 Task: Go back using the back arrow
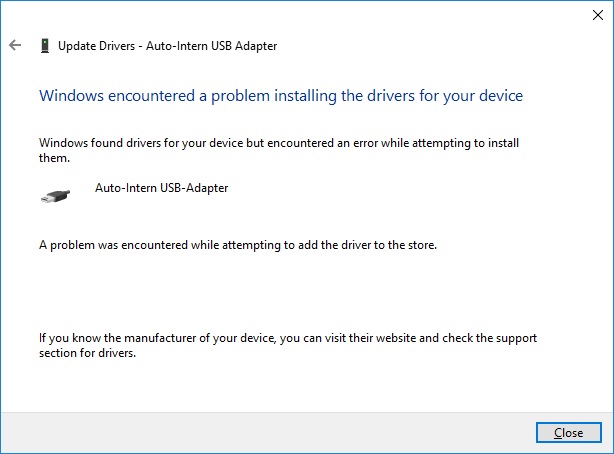point(15,45)
